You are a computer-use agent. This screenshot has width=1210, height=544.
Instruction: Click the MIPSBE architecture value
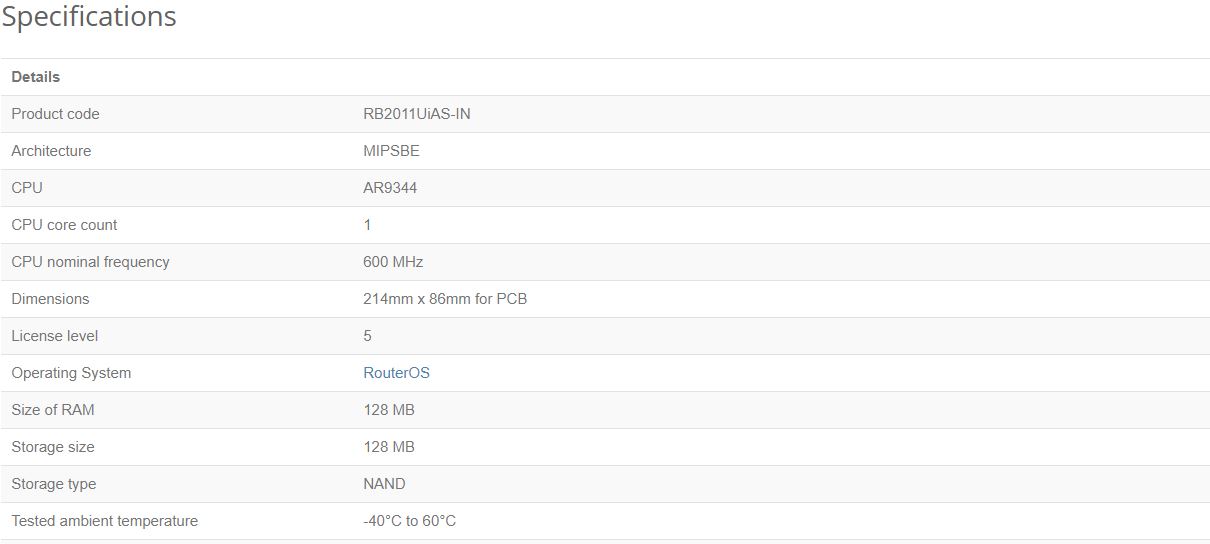[391, 151]
